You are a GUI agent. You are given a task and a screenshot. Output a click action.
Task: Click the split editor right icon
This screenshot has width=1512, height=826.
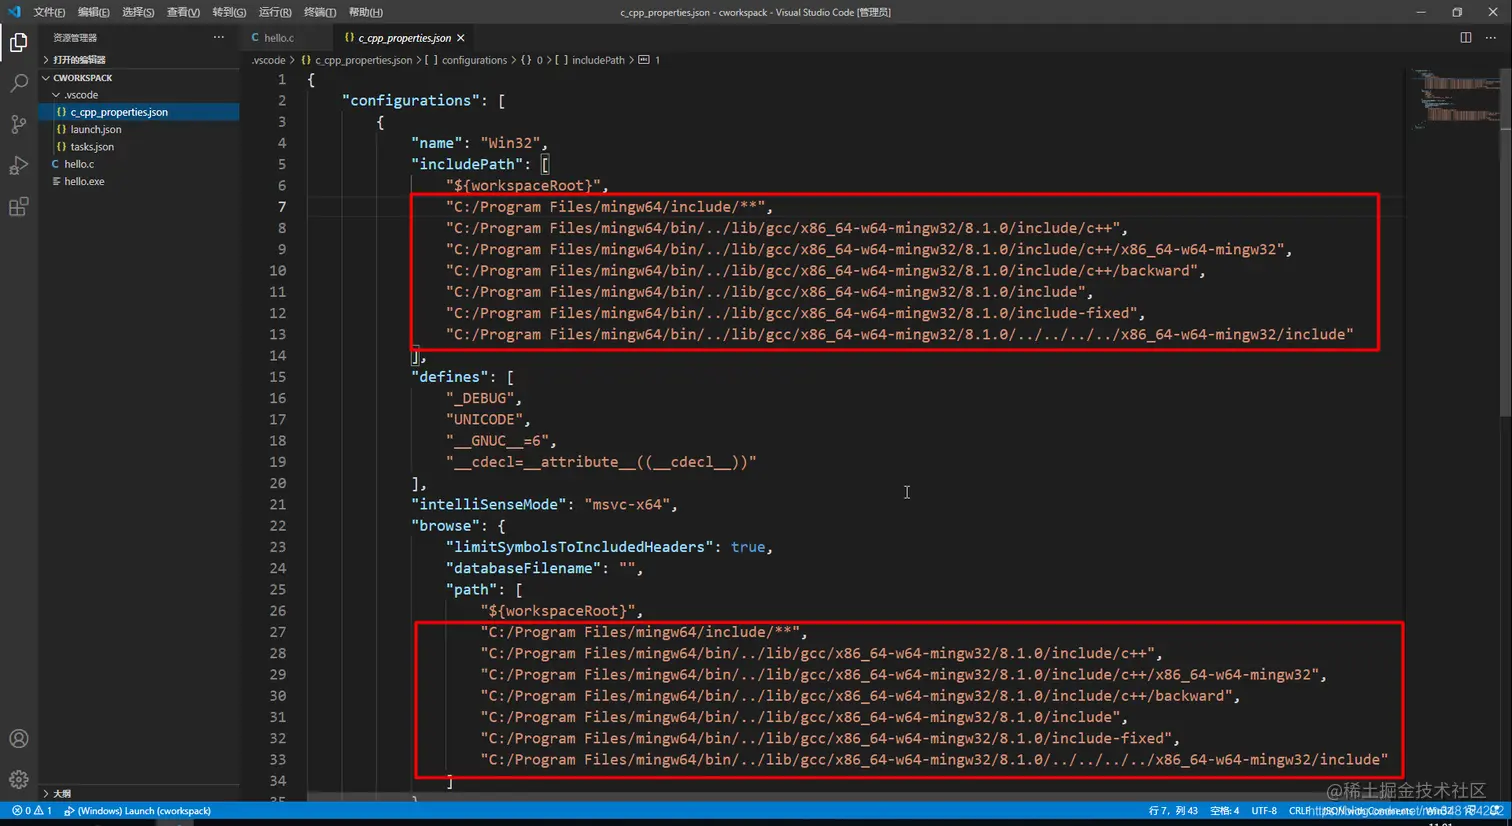click(1466, 38)
